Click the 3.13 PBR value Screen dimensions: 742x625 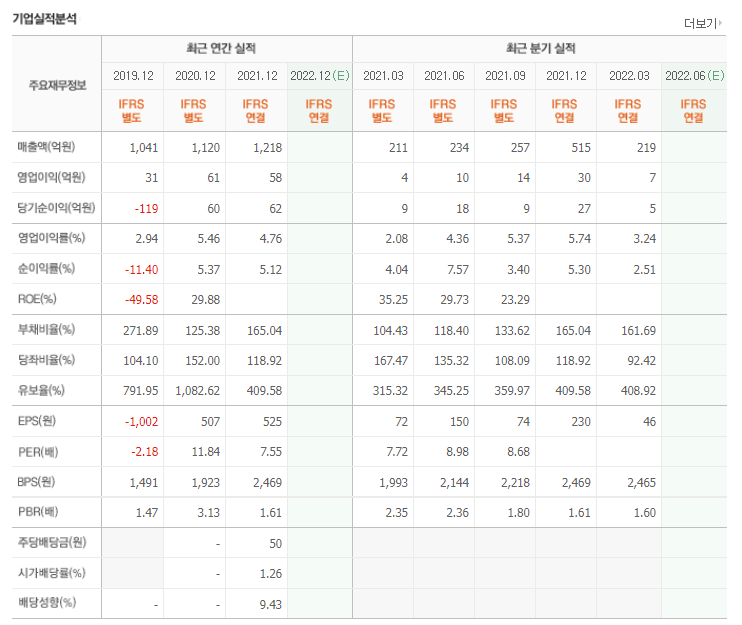pyautogui.click(x=209, y=513)
